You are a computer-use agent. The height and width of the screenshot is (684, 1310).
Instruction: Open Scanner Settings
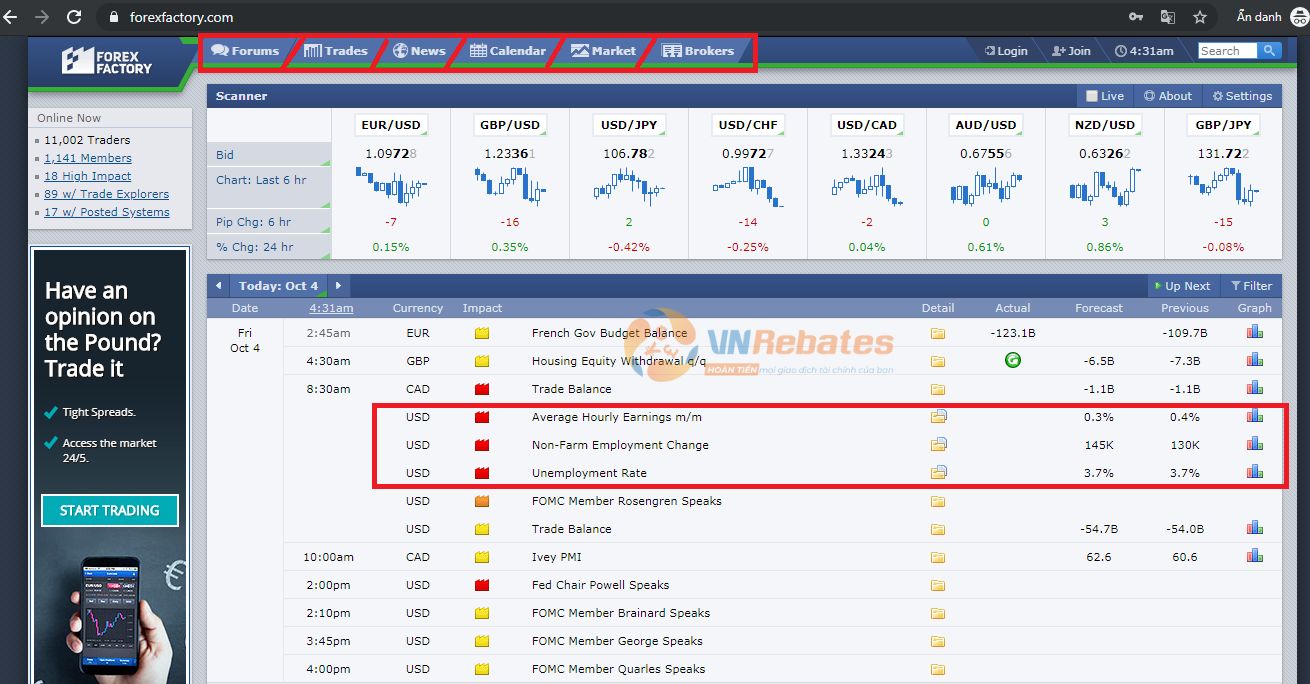click(x=1242, y=96)
